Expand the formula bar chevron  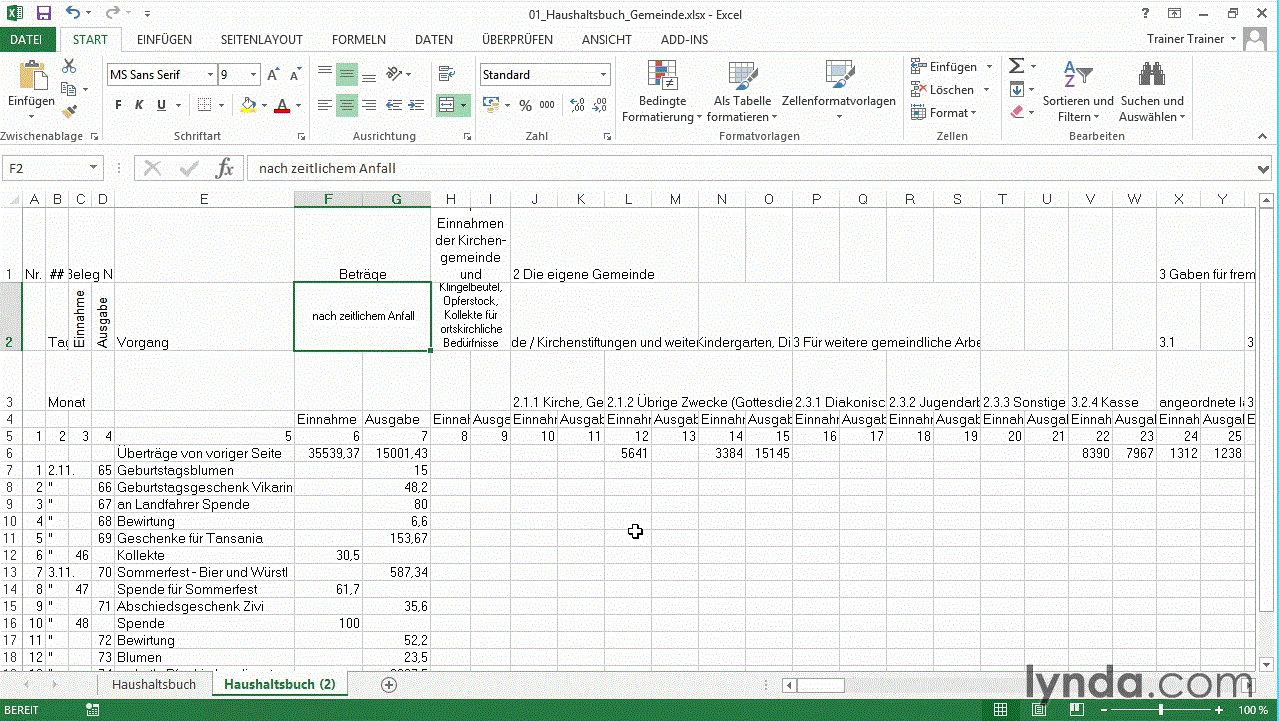[x=1264, y=168]
